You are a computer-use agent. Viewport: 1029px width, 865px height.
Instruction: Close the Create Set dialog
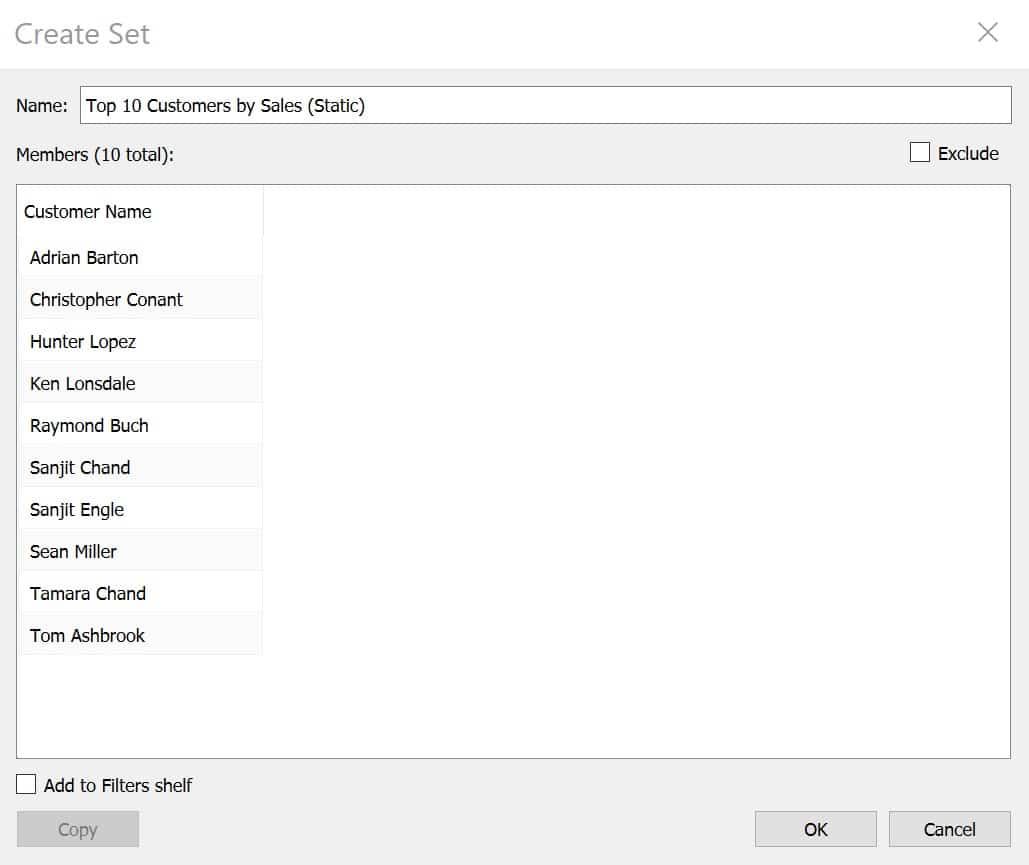tap(987, 32)
